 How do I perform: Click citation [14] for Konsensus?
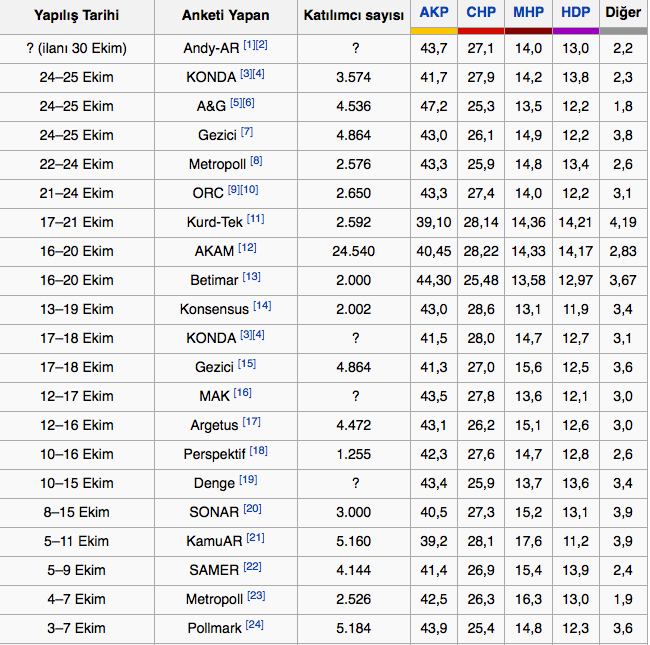pos(262,305)
